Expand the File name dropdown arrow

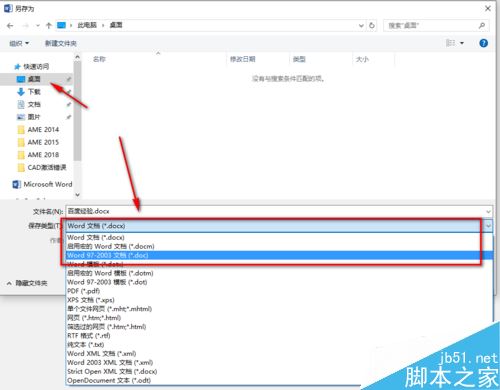pyautogui.click(x=488, y=211)
